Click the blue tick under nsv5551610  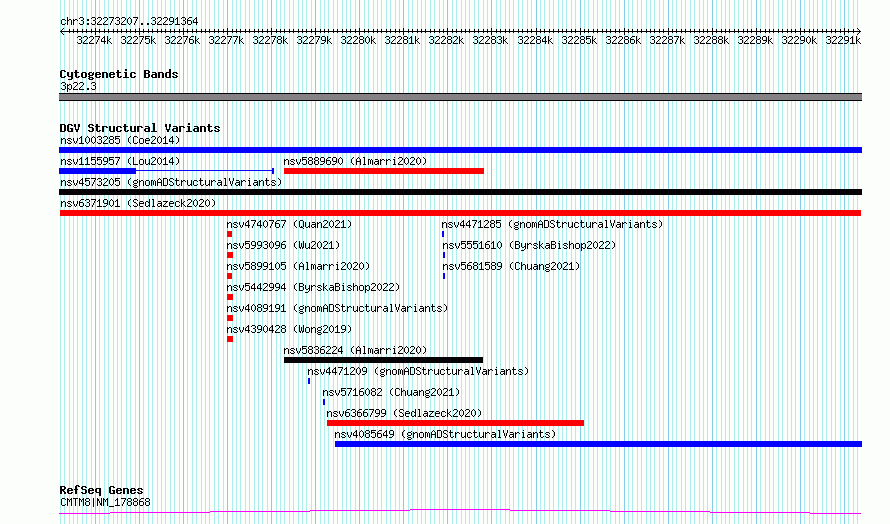coord(444,255)
